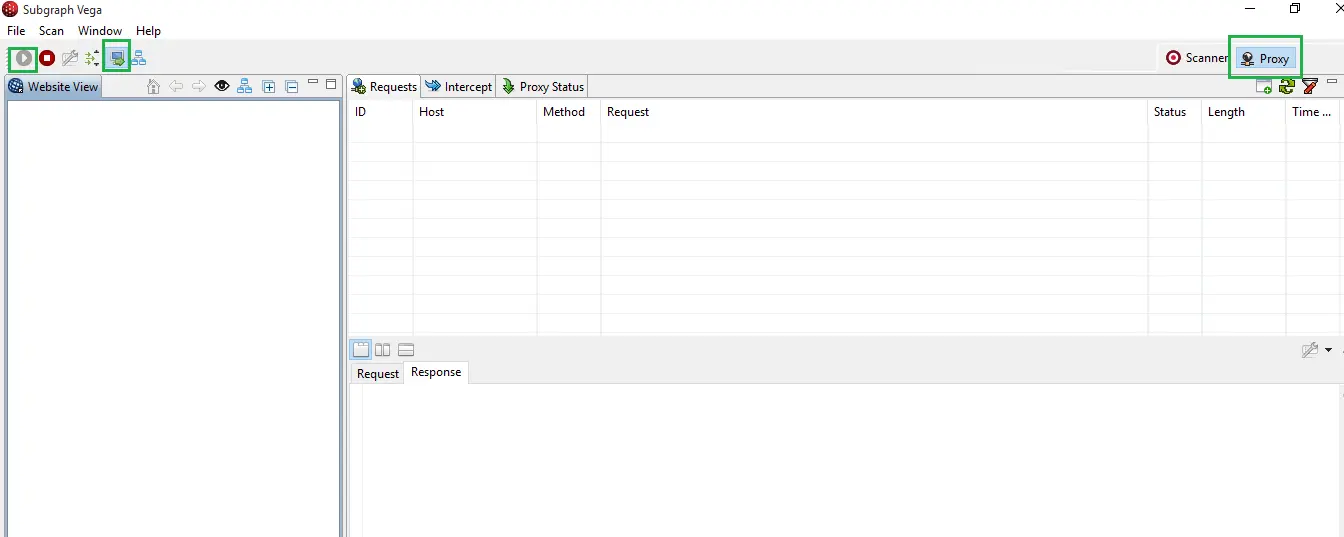Open the Window menu

[100, 31]
